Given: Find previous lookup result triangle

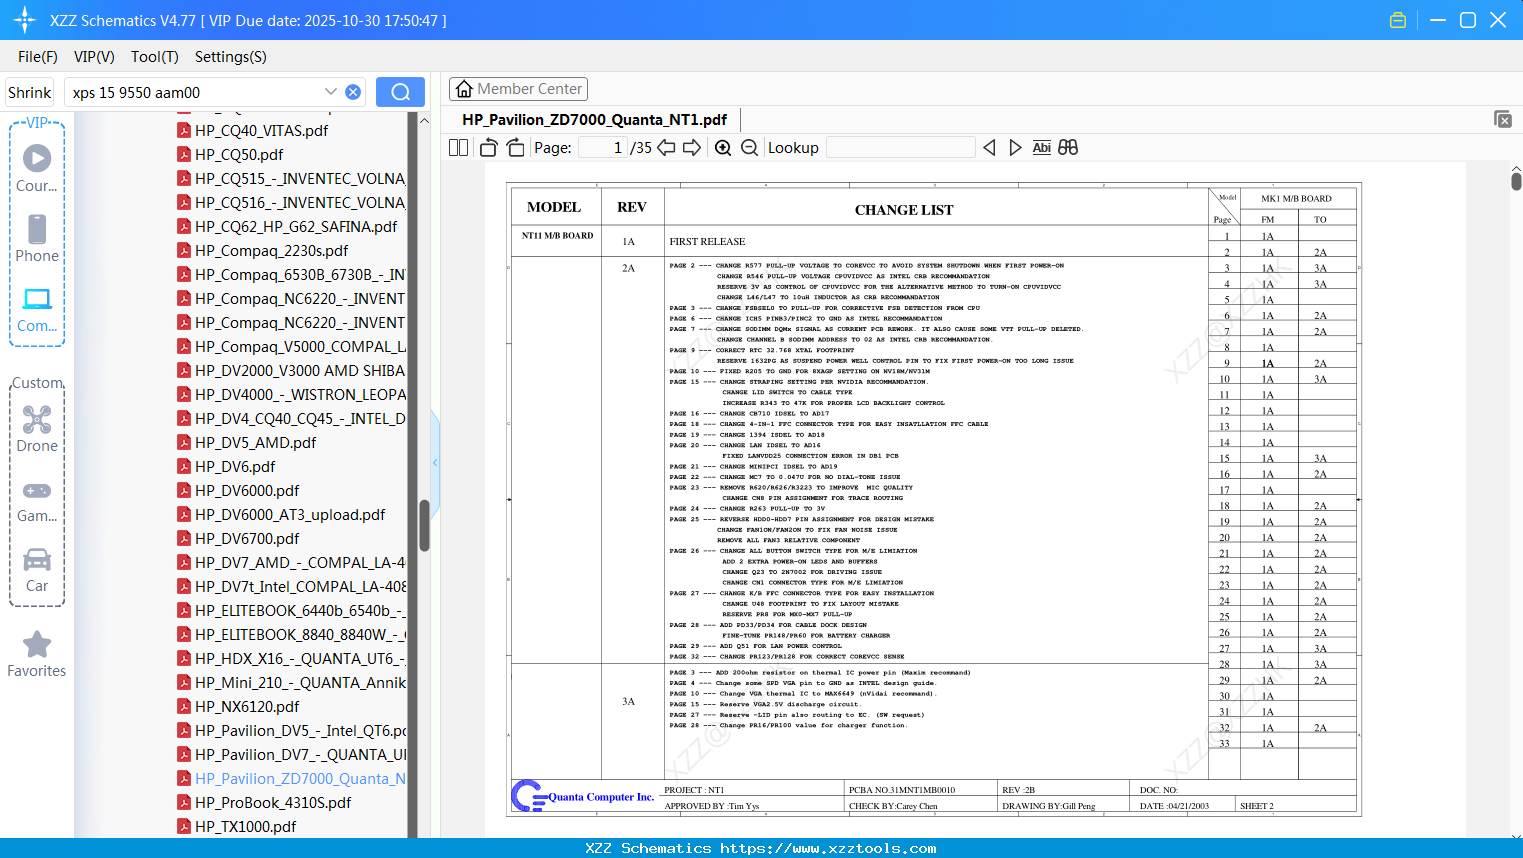Looking at the screenshot, I should point(989,148).
